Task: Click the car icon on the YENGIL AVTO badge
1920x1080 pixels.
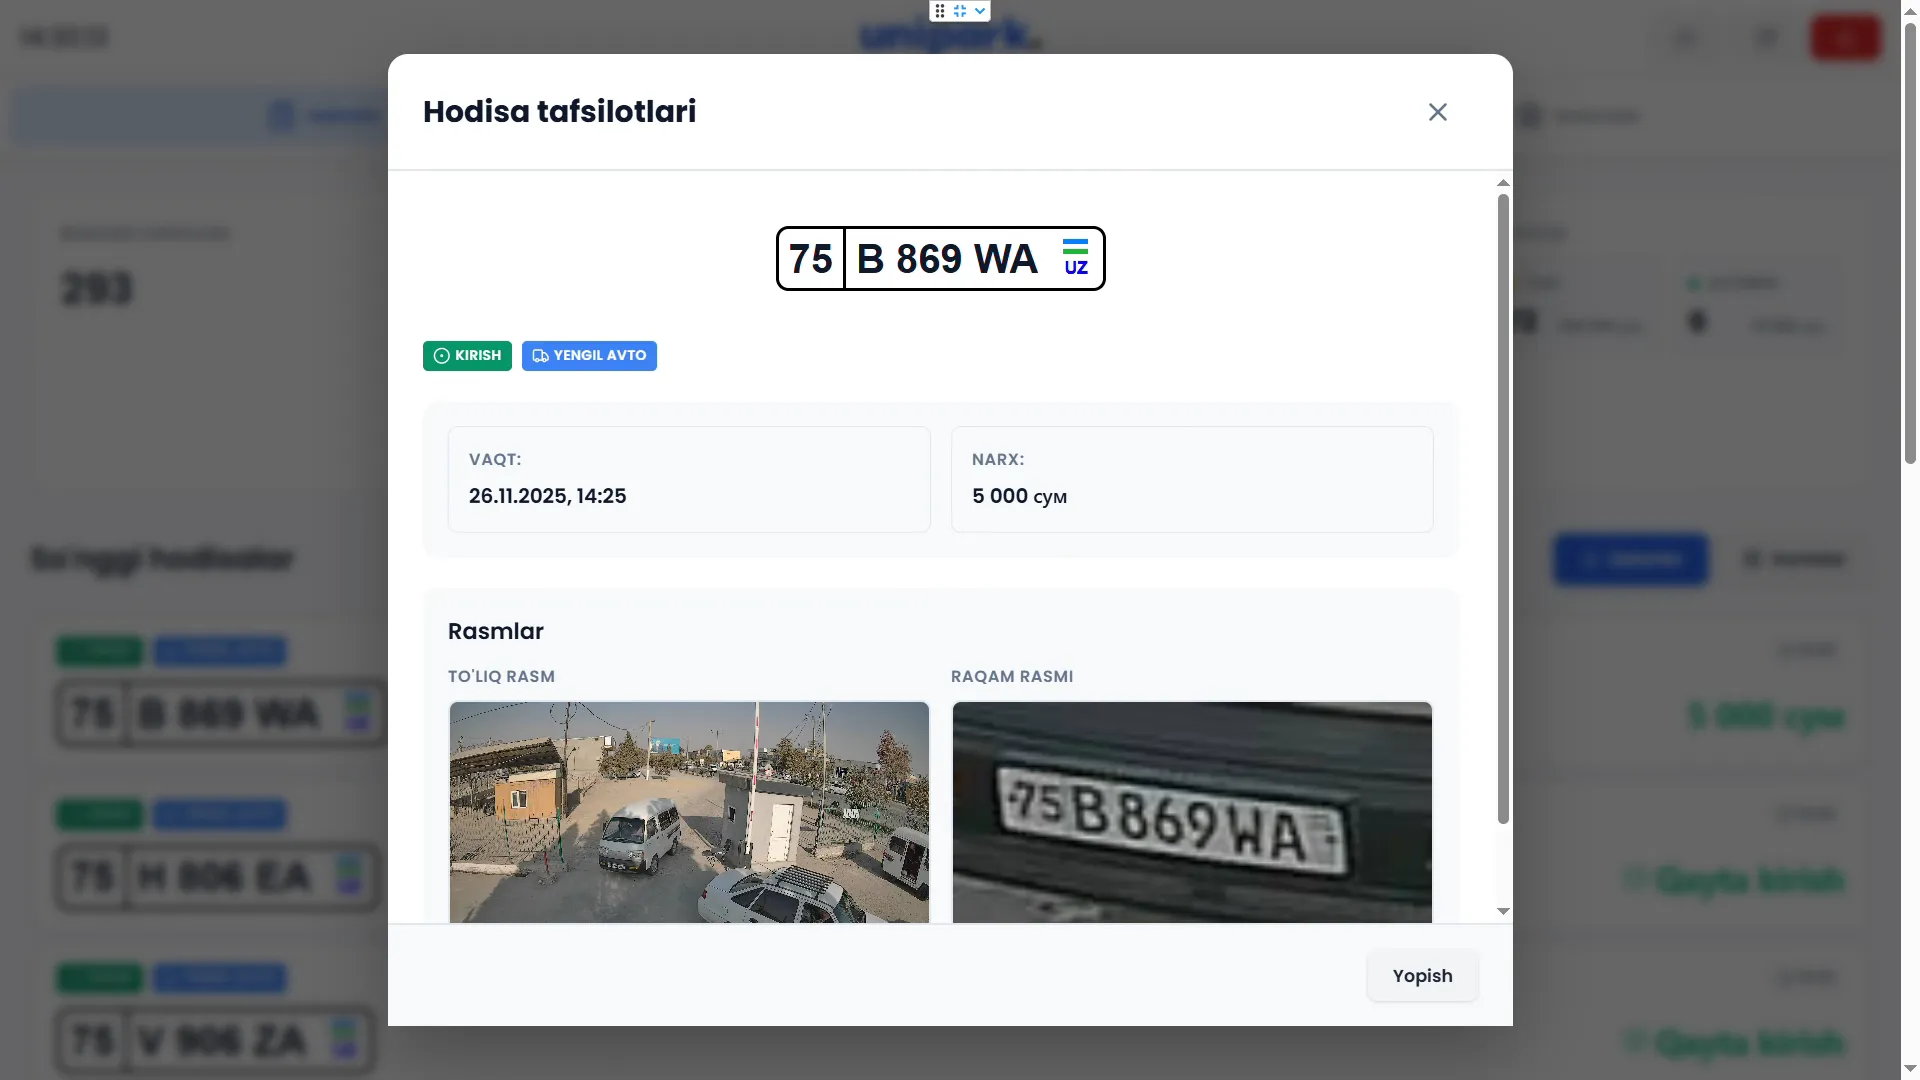Action: pos(539,356)
